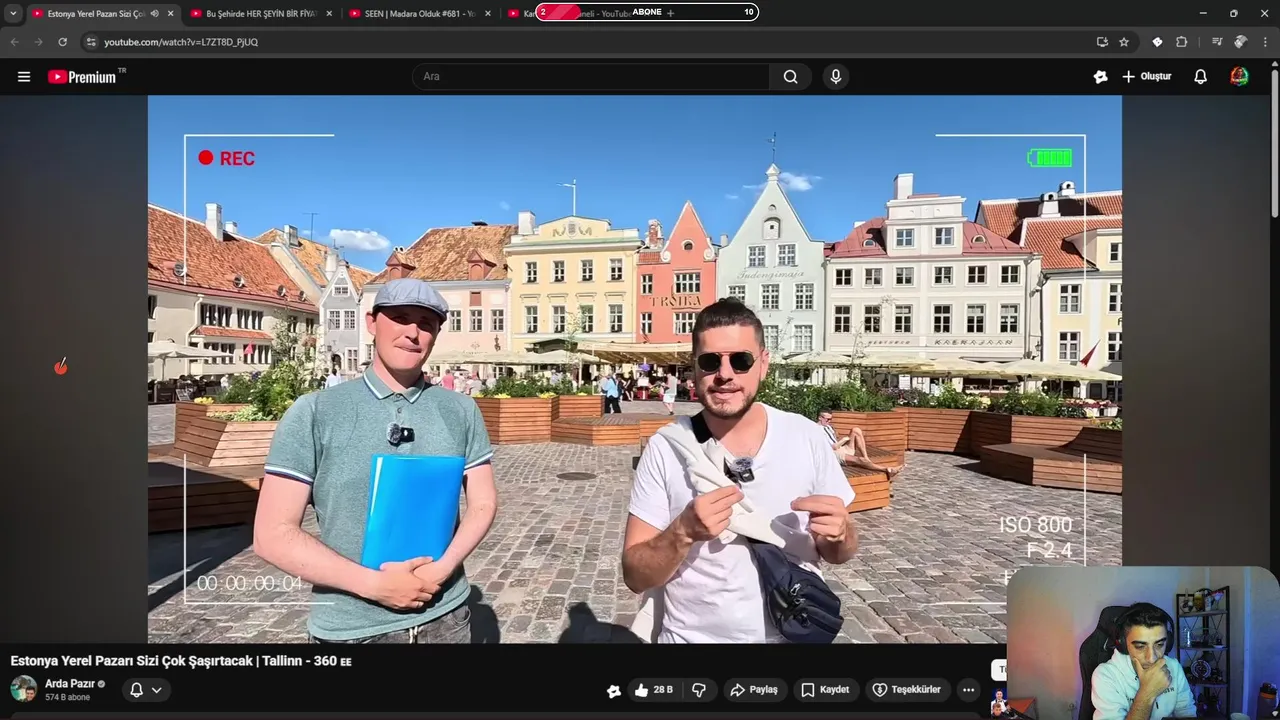
Task: Open more actions three-dot menu
Action: [968, 690]
